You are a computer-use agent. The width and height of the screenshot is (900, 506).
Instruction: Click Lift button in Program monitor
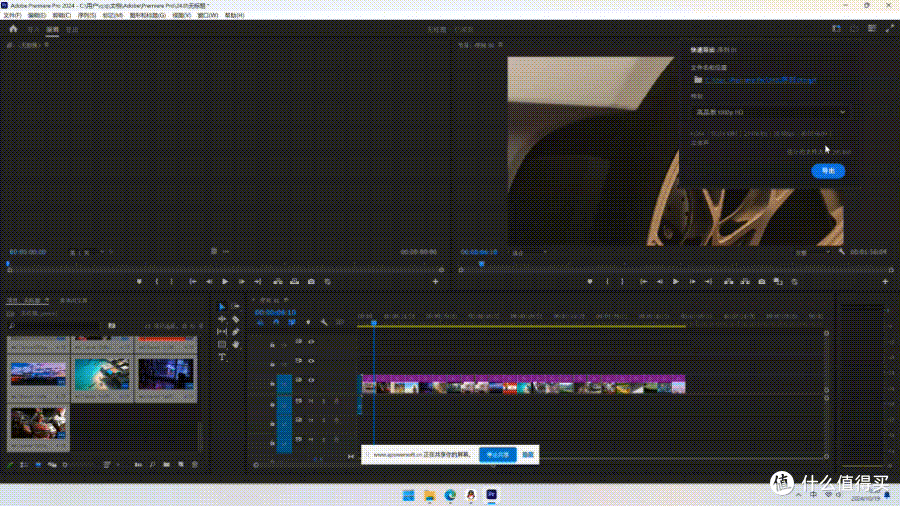(x=728, y=282)
